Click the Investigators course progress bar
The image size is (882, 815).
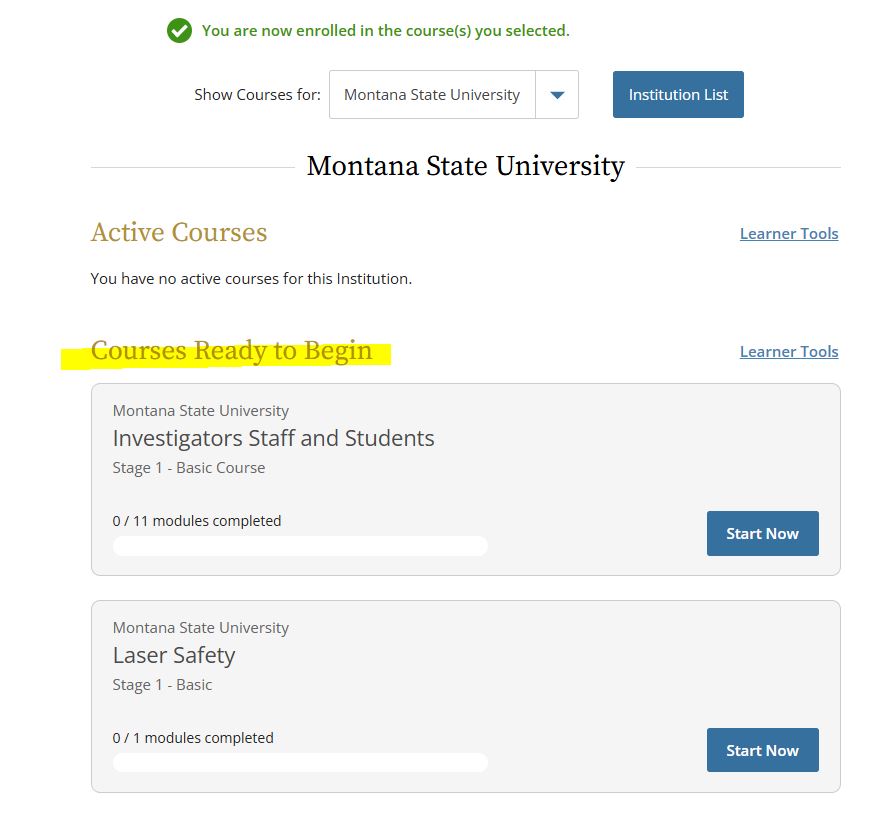pos(300,546)
